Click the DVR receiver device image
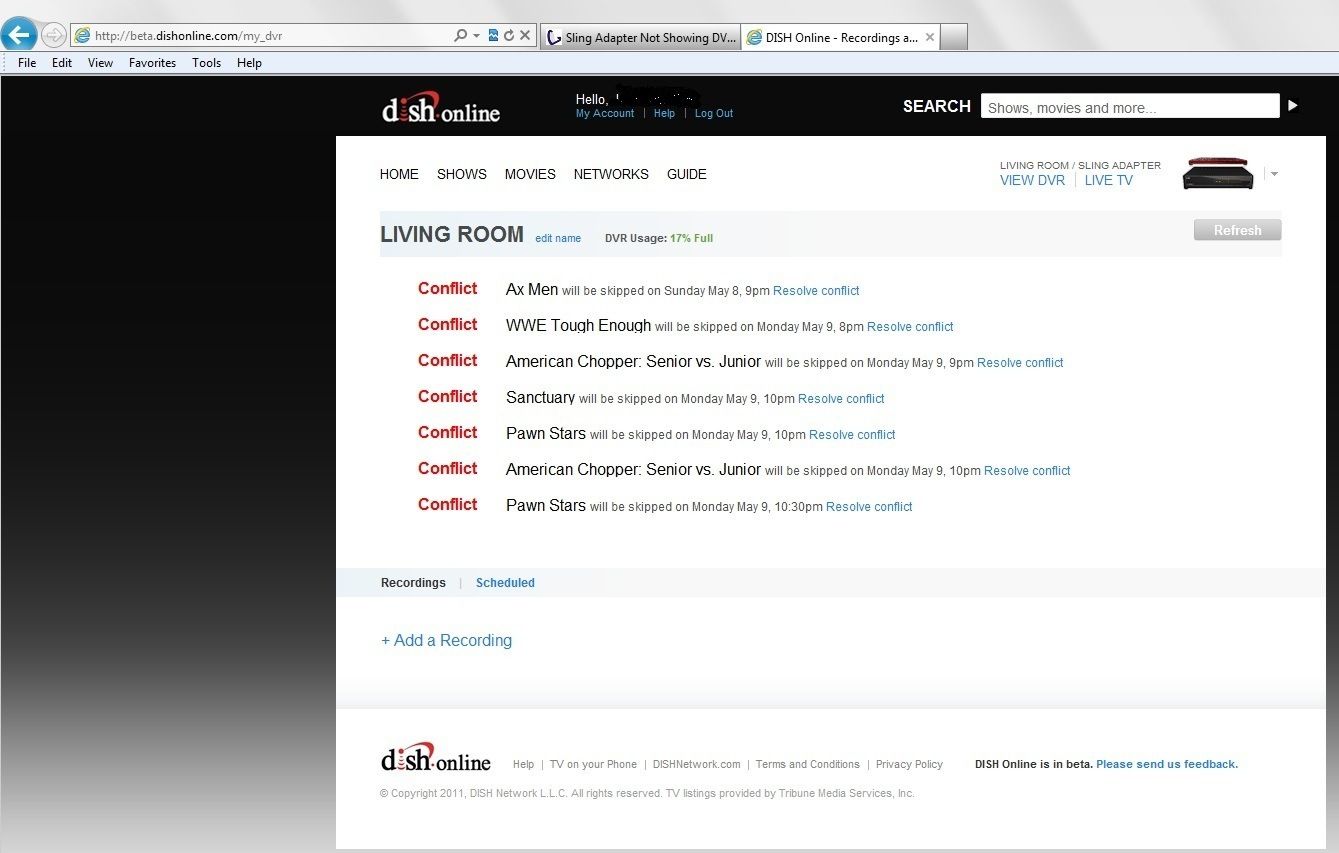 click(x=1217, y=174)
